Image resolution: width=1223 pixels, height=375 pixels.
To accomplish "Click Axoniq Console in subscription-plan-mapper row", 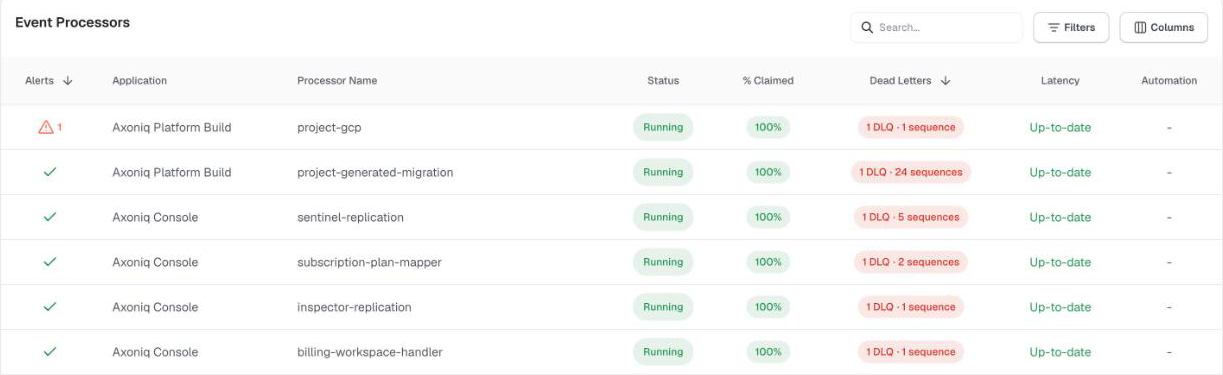I will 155,262.
